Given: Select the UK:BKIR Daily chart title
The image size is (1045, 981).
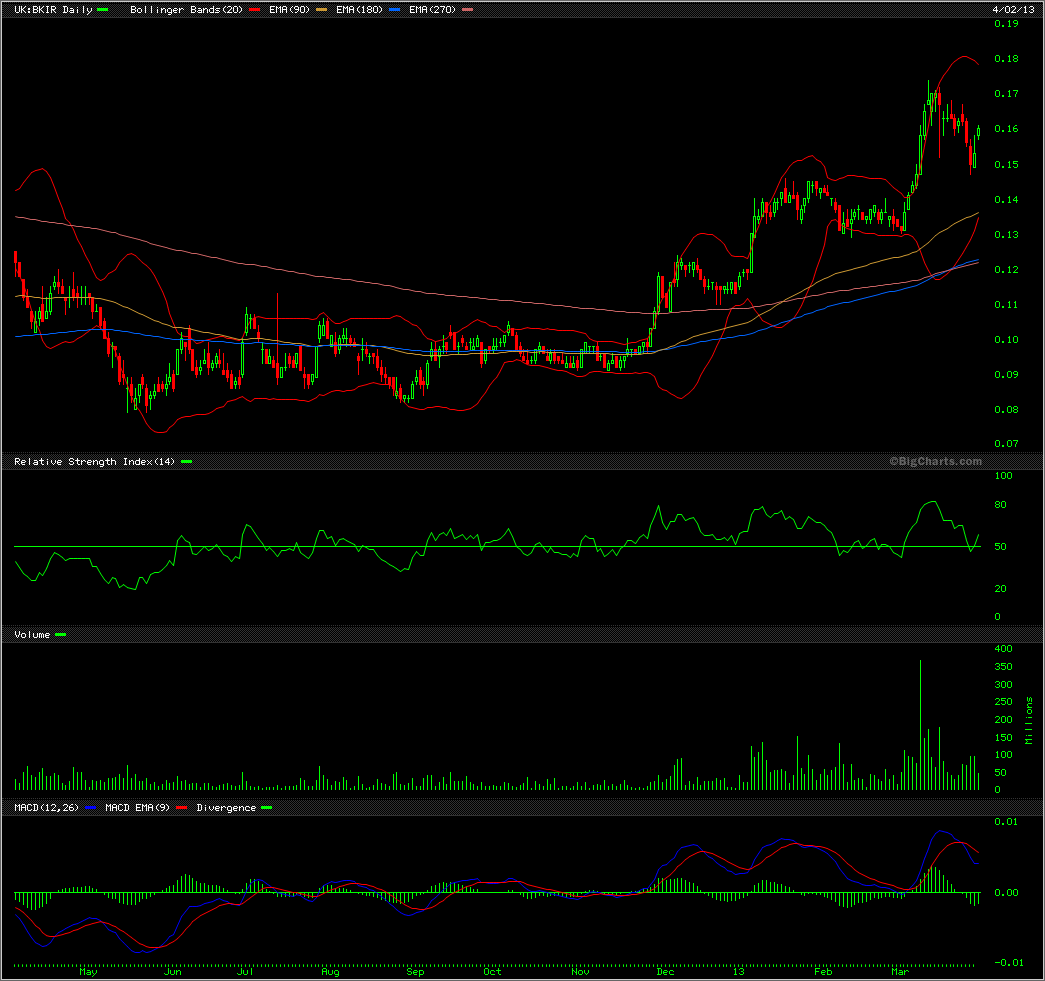Looking at the screenshot, I should (53, 10).
